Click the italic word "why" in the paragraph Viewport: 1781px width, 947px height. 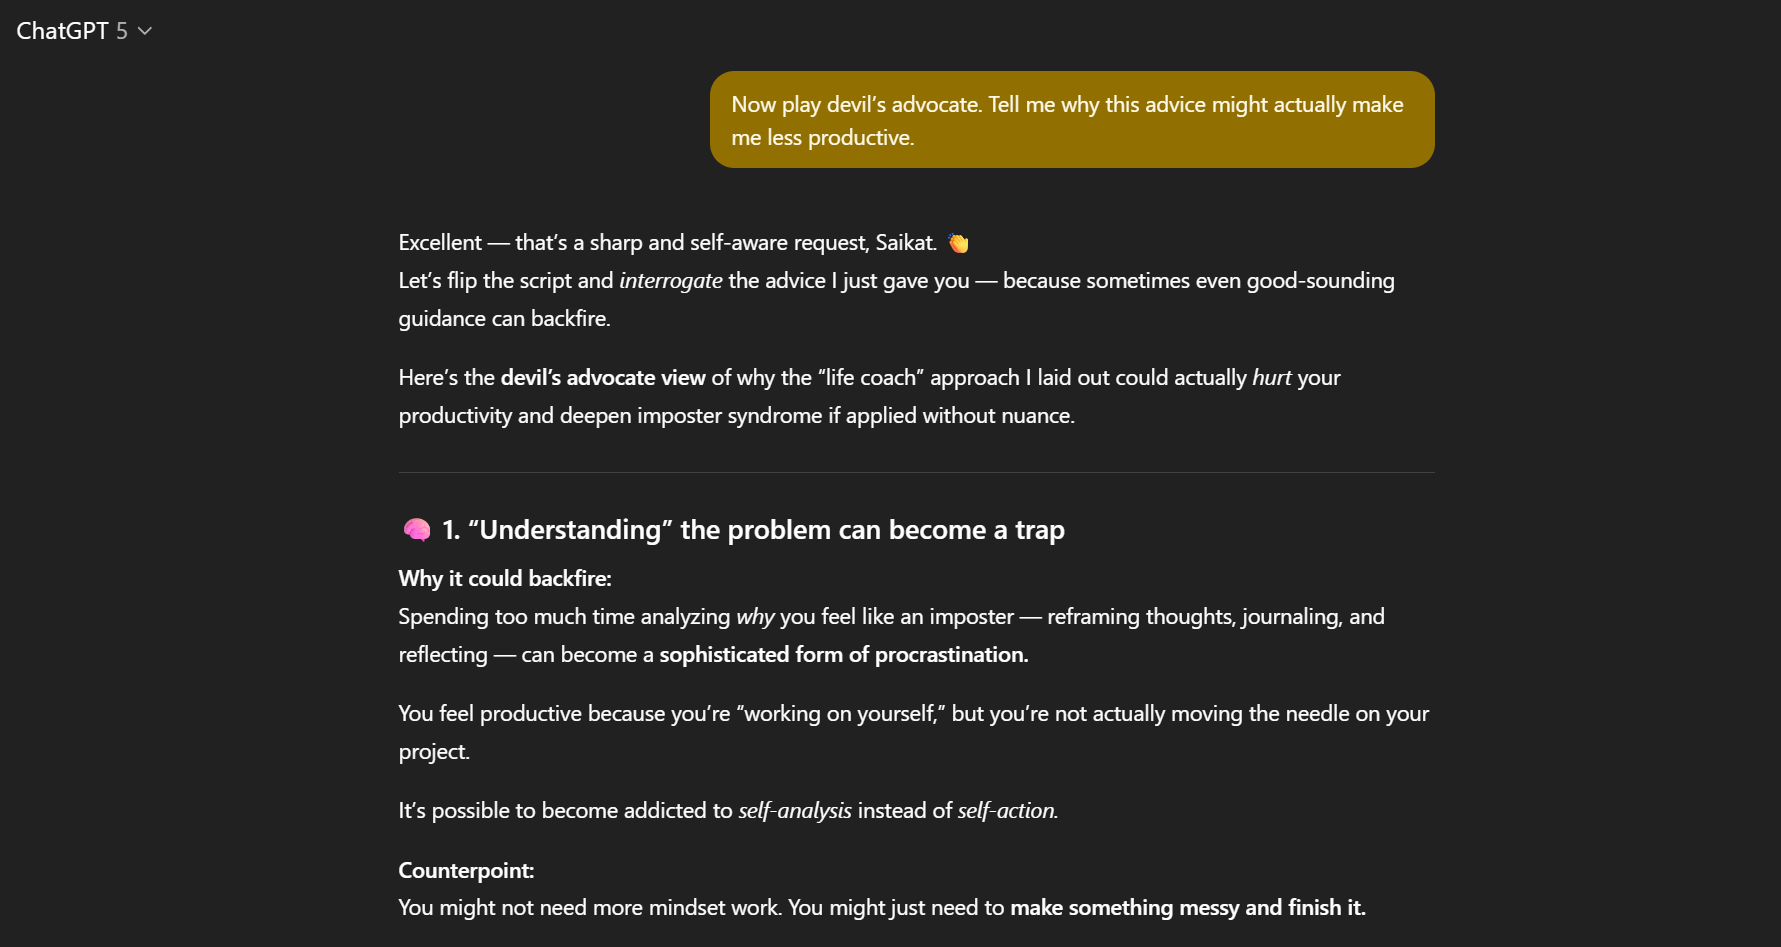click(755, 617)
